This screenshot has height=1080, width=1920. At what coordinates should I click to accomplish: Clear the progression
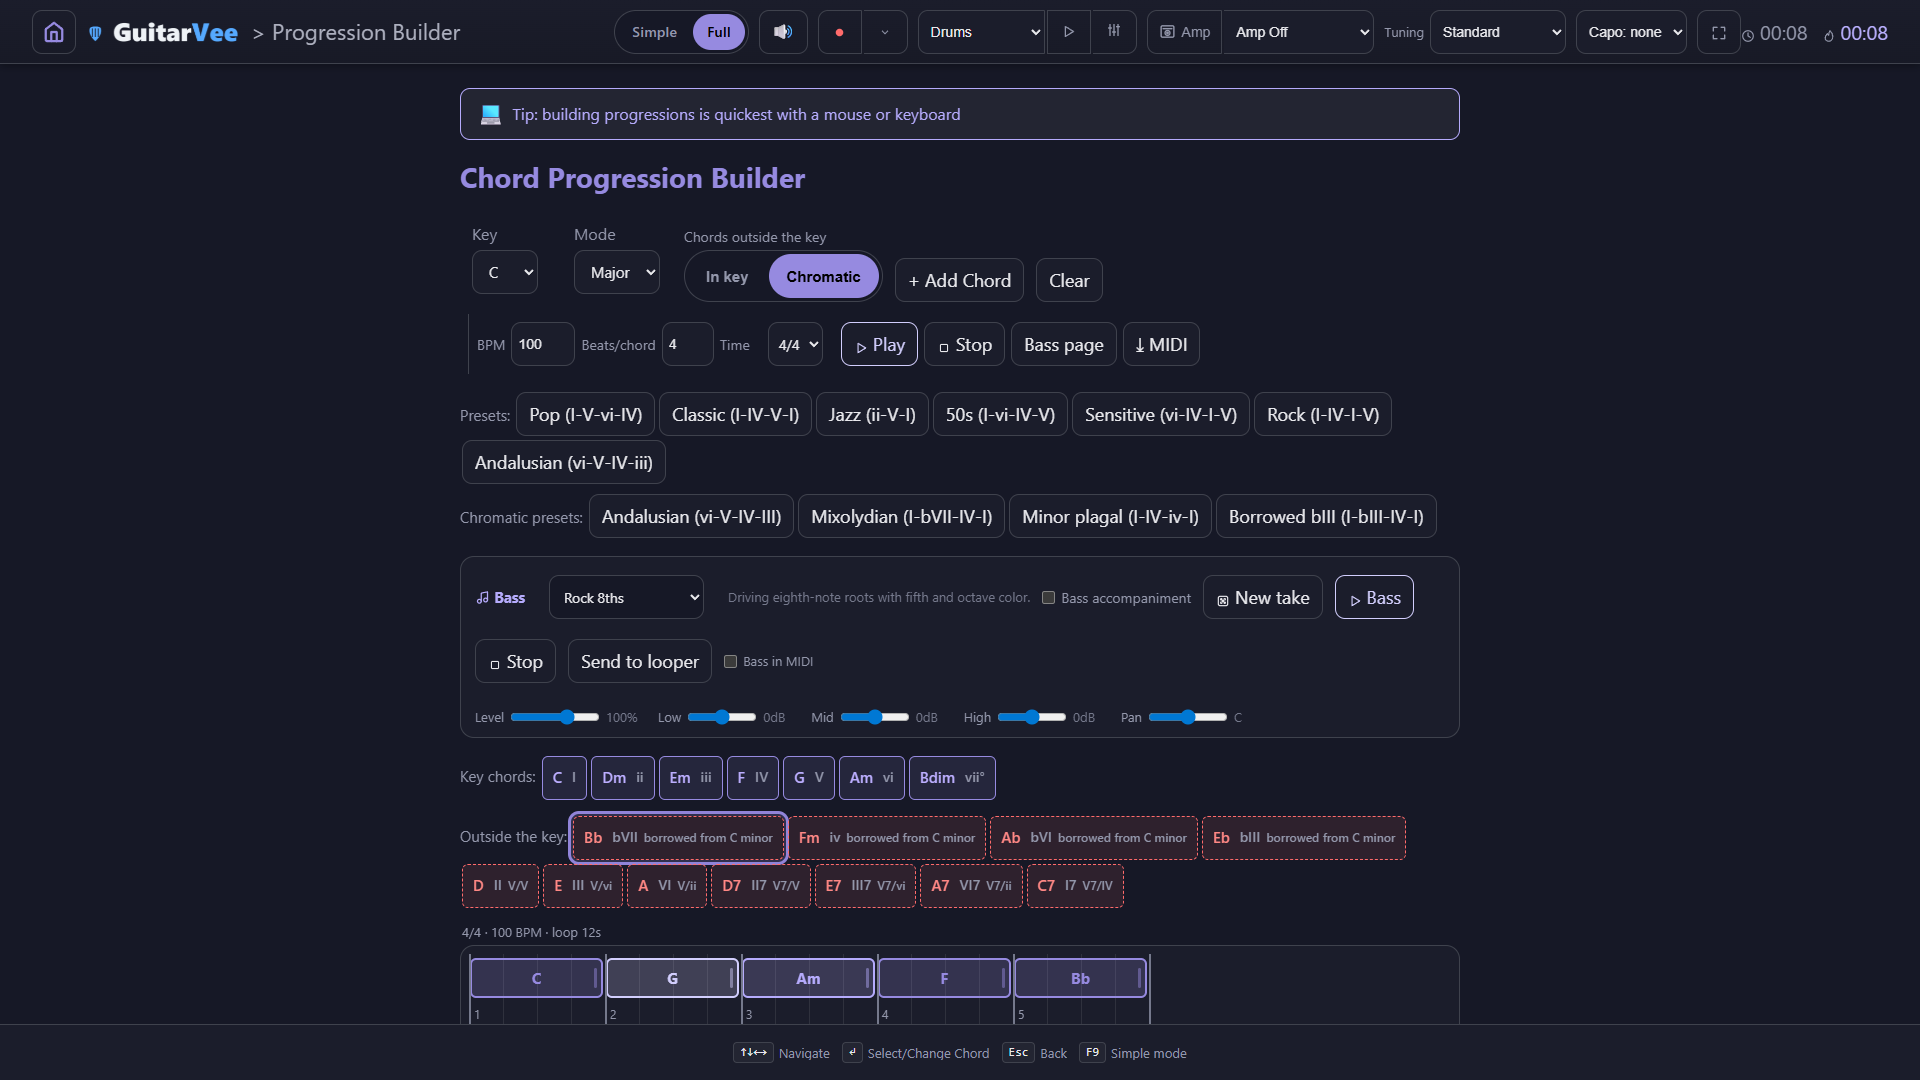pyautogui.click(x=1069, y=280)
